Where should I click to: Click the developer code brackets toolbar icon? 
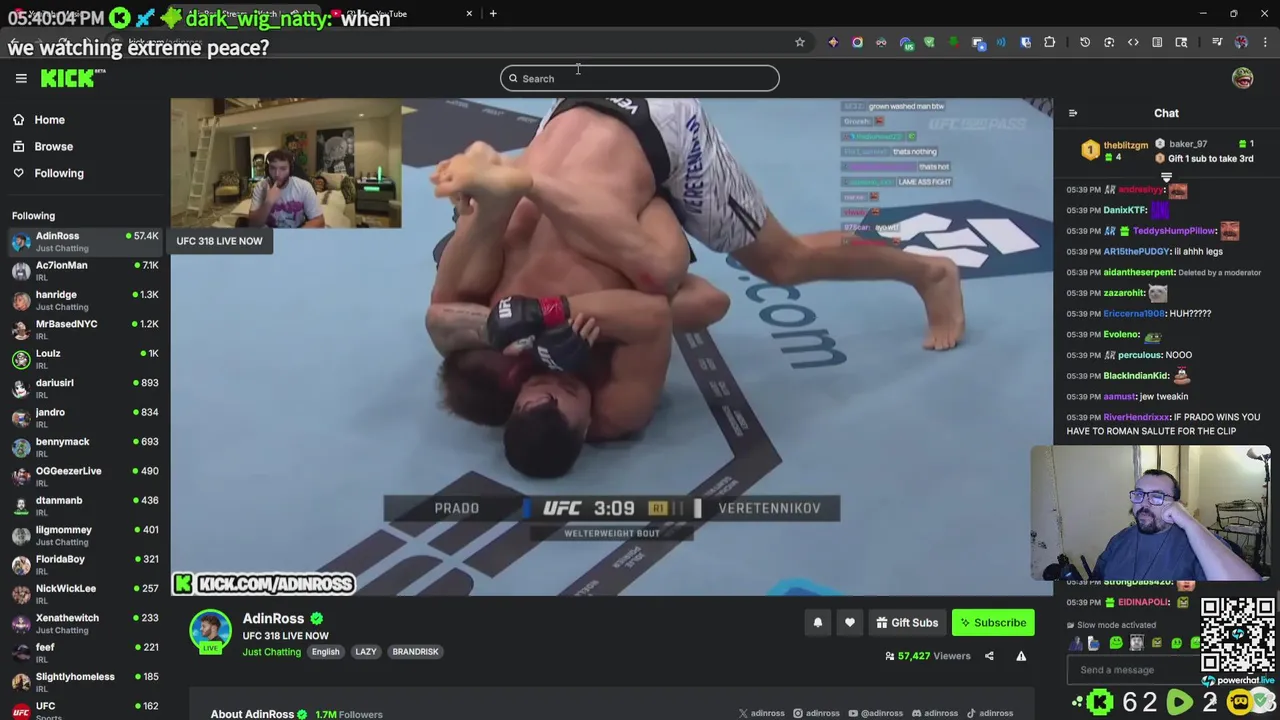pyautogui.click(x=1133, y=42)
